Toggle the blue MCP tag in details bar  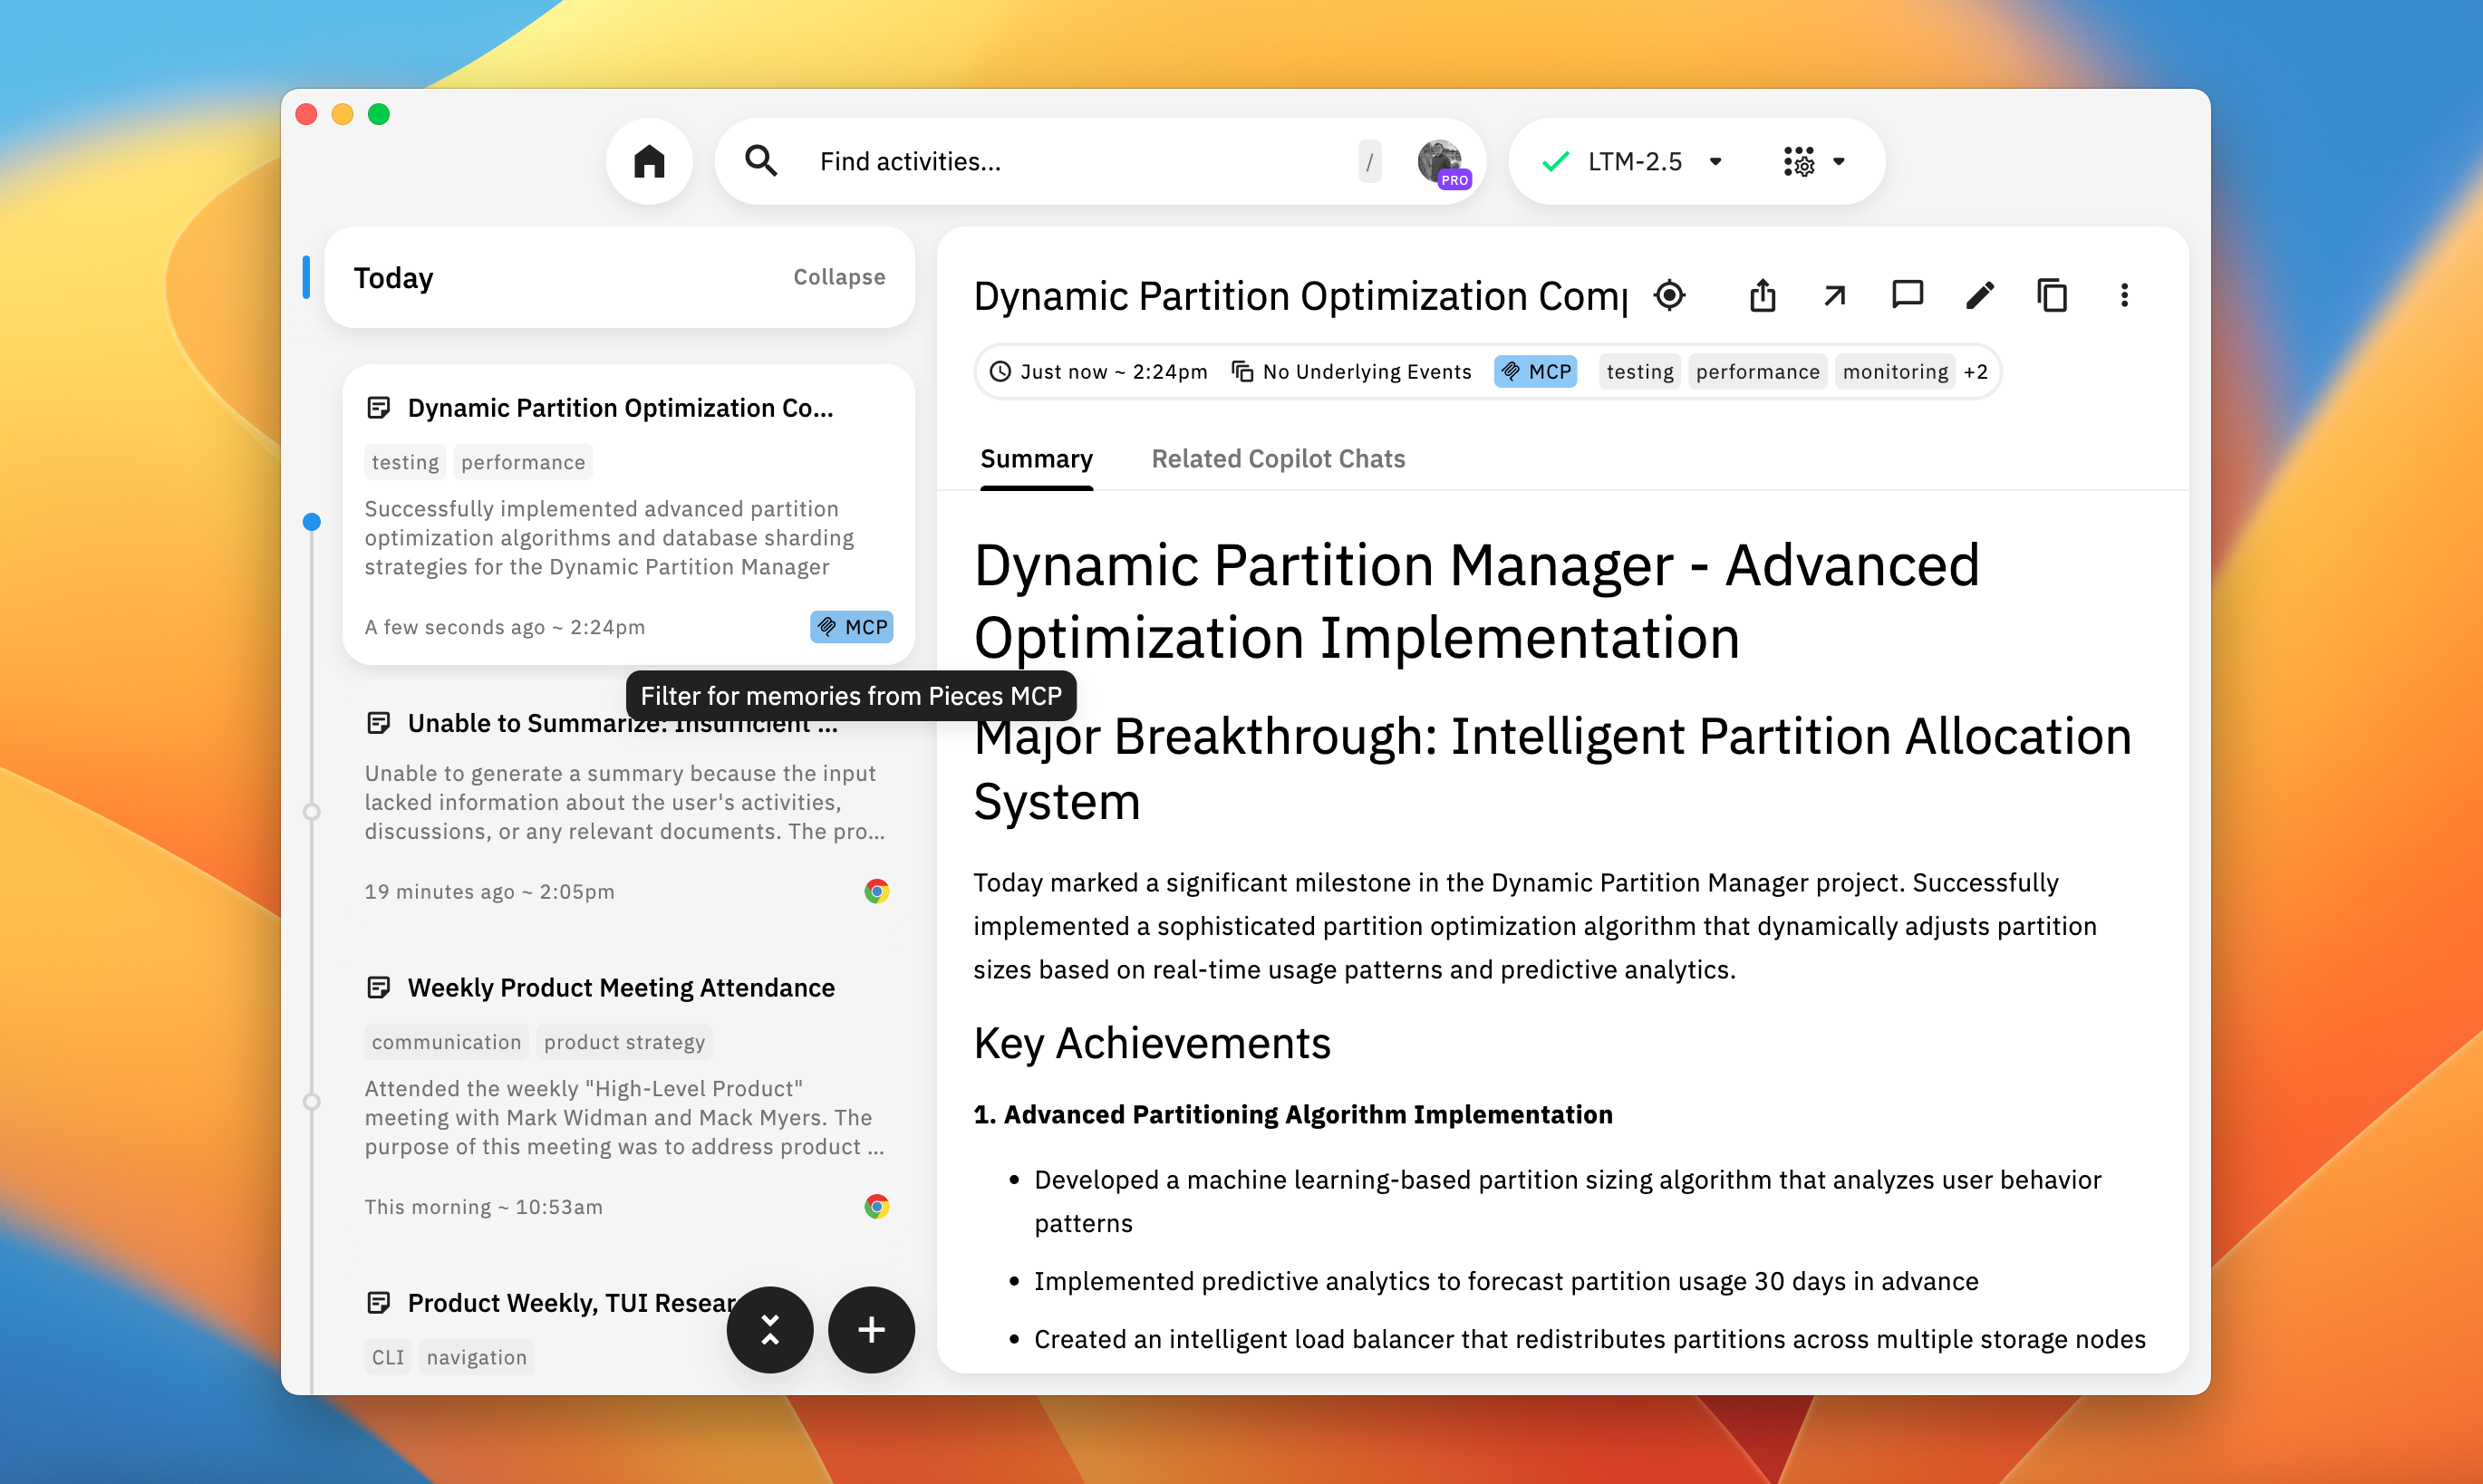tap(1536, 372)
